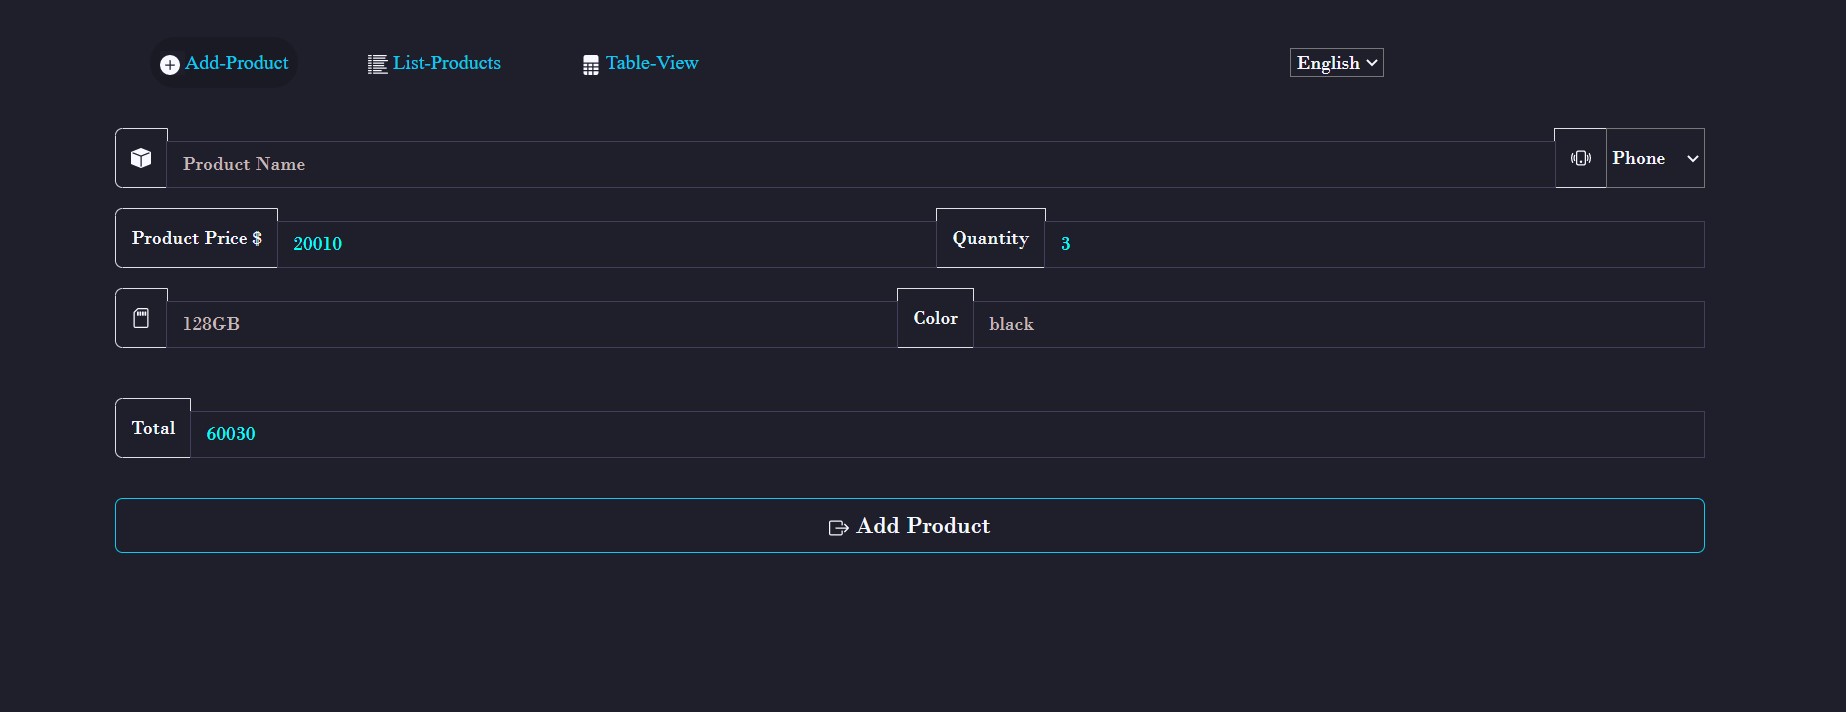Switch to the List-Products tab
This screenshot has width=1846, height=712.
446,63
